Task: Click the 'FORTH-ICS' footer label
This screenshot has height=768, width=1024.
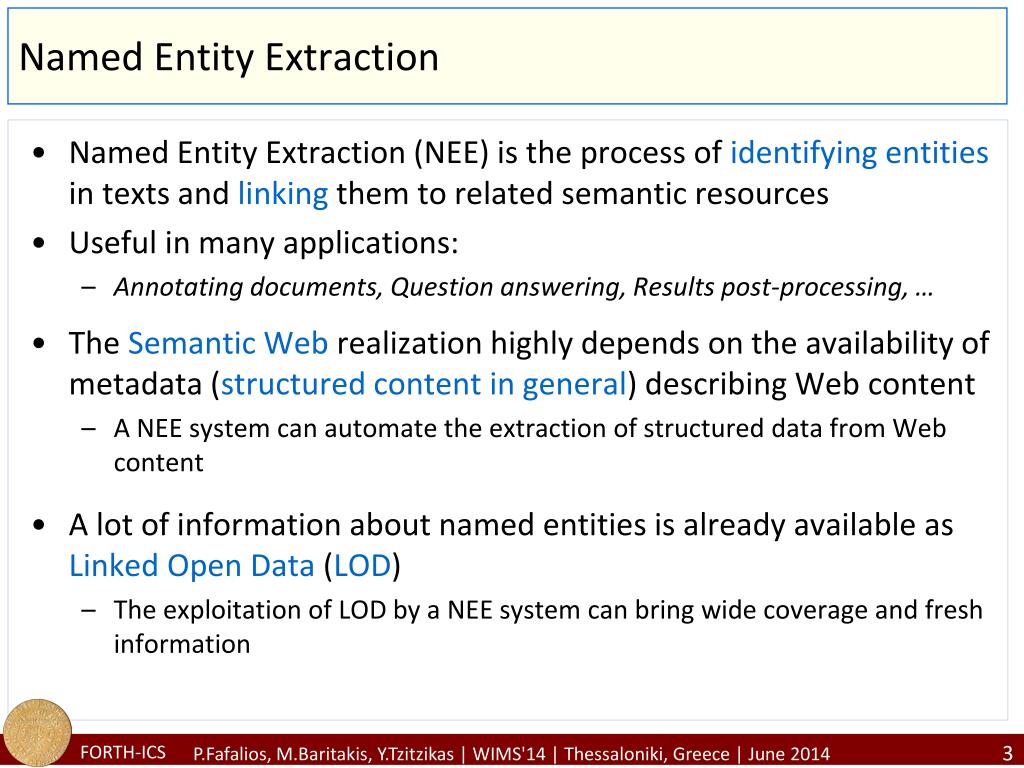Action: (x=123, y=752)
